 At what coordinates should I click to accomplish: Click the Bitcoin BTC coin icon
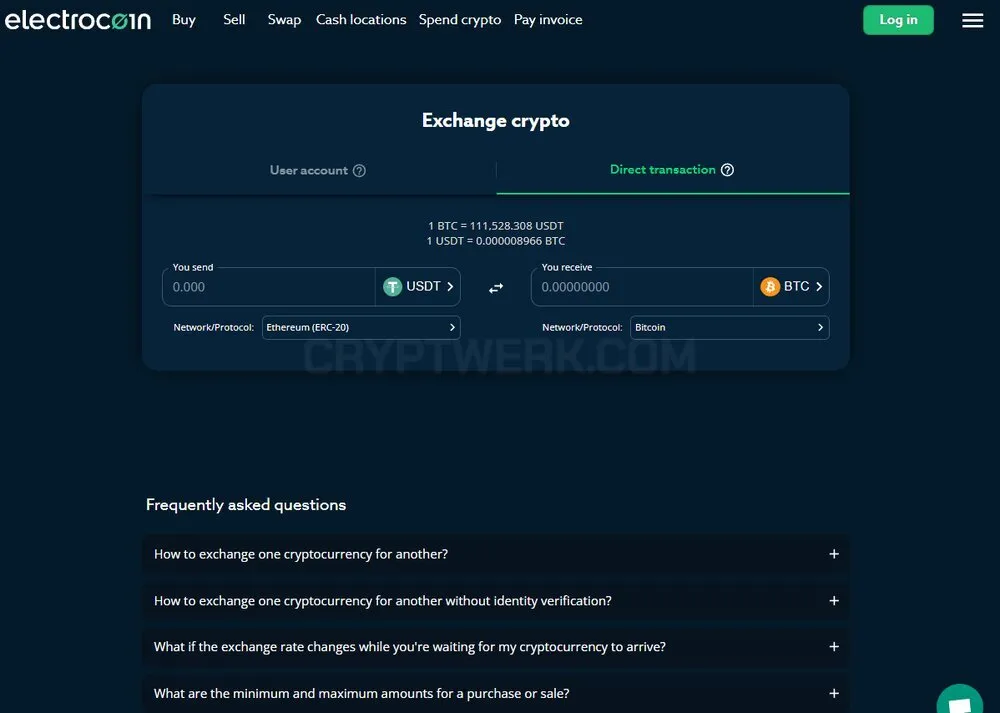click(x=770, y=286)
